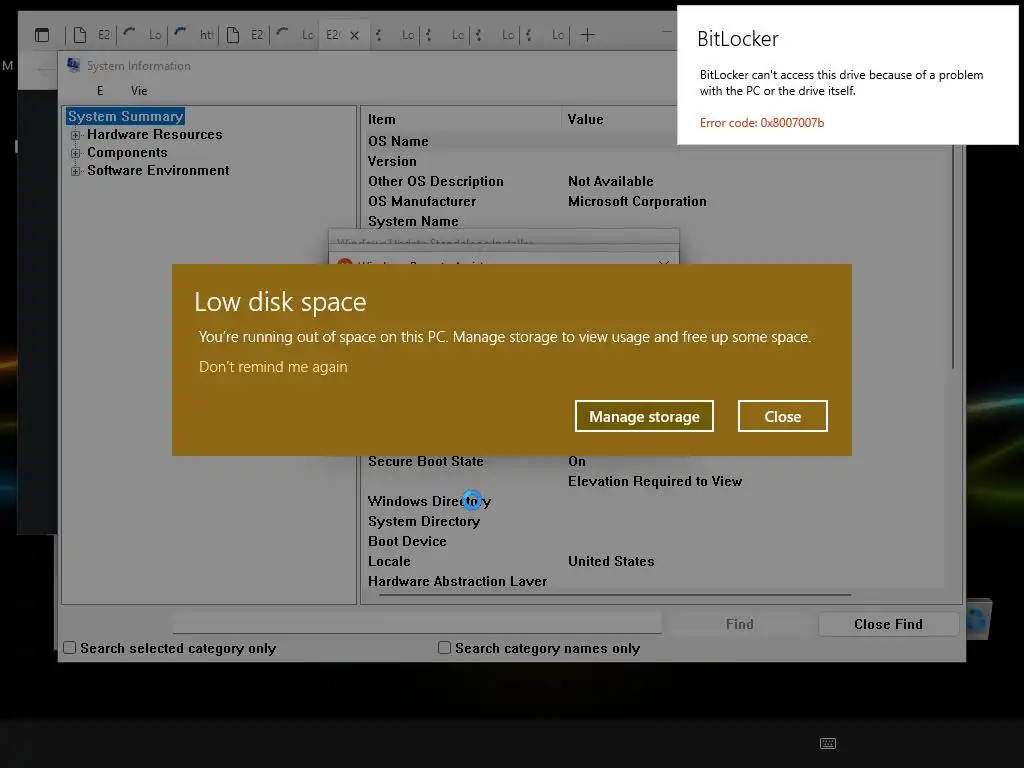Click the System Information title bar icon
The height and width of the screenshot is (768, 1024).
[74, 65]
